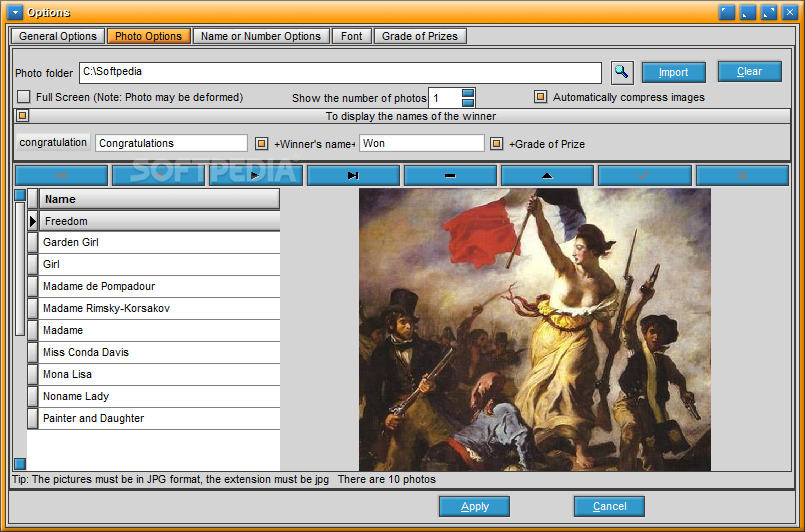The height and width of the screenshot is (532, 805).
Task: Click the edit record up-triangle button
Action: click(x=547, y=176)
